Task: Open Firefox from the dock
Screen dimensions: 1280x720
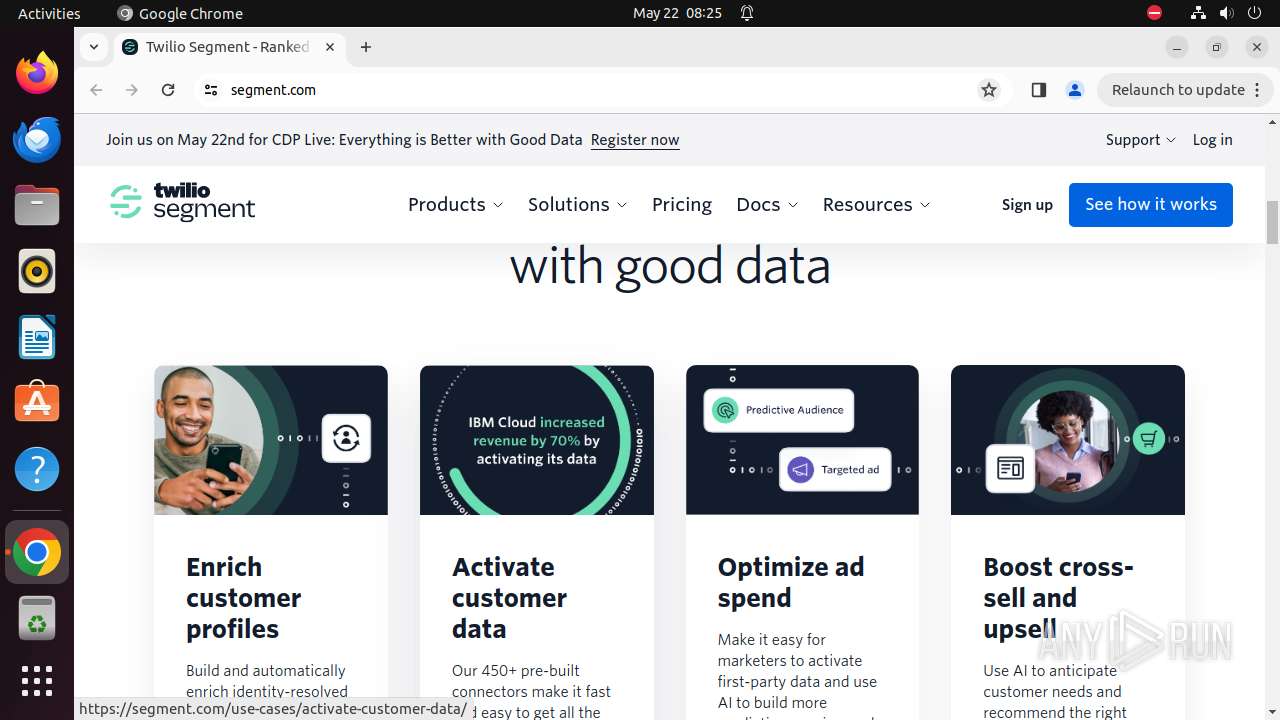Action: coord(37,73)
